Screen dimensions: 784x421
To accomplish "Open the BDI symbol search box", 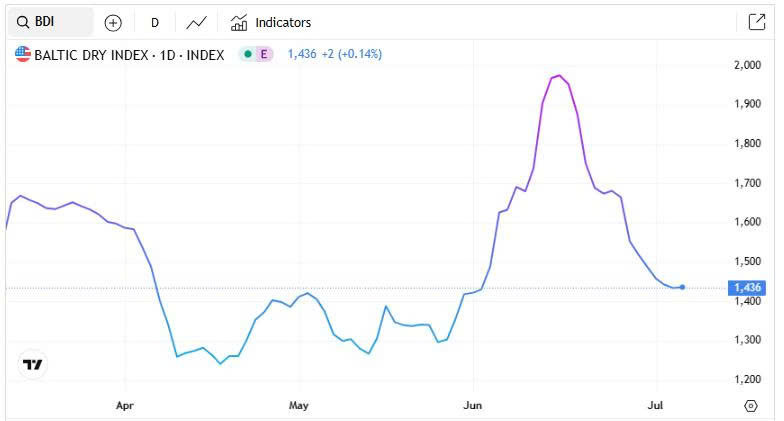I will coord(50,22).
